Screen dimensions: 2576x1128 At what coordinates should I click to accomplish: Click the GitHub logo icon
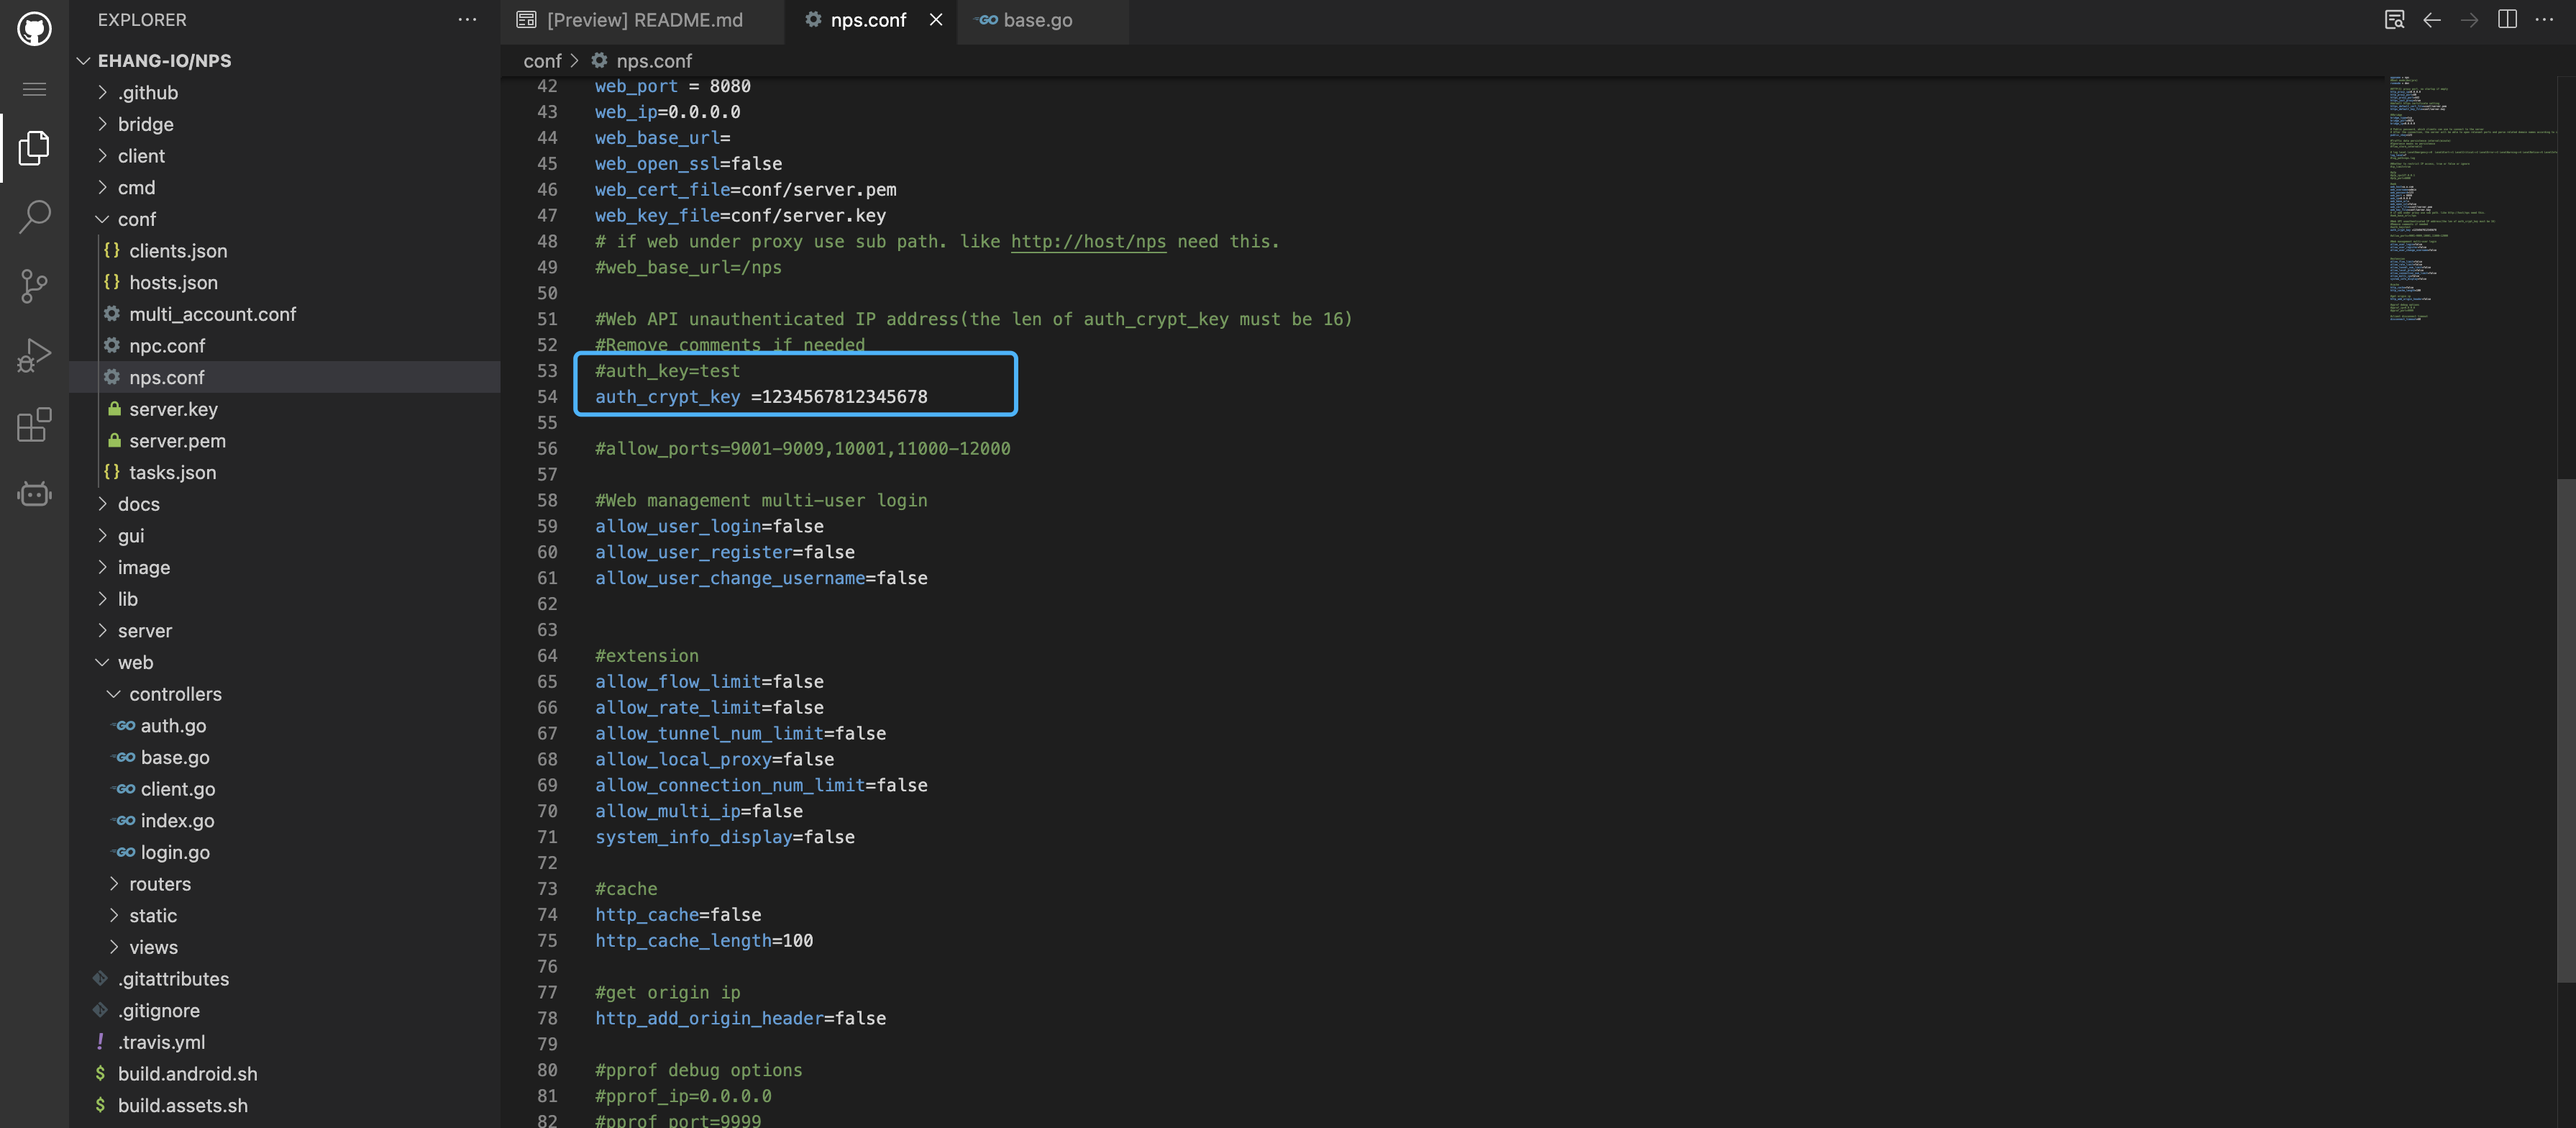tap(34, 29)
